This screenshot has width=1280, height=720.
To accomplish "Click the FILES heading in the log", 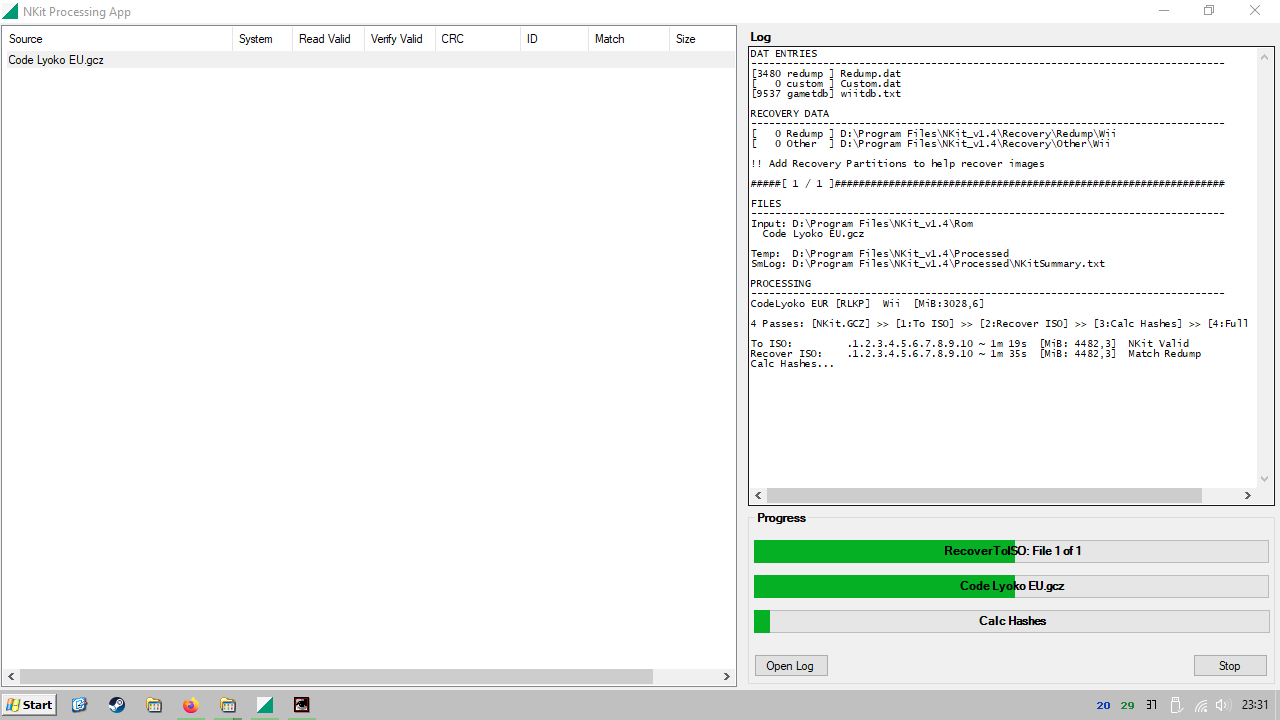I will (x=767, y=204).
